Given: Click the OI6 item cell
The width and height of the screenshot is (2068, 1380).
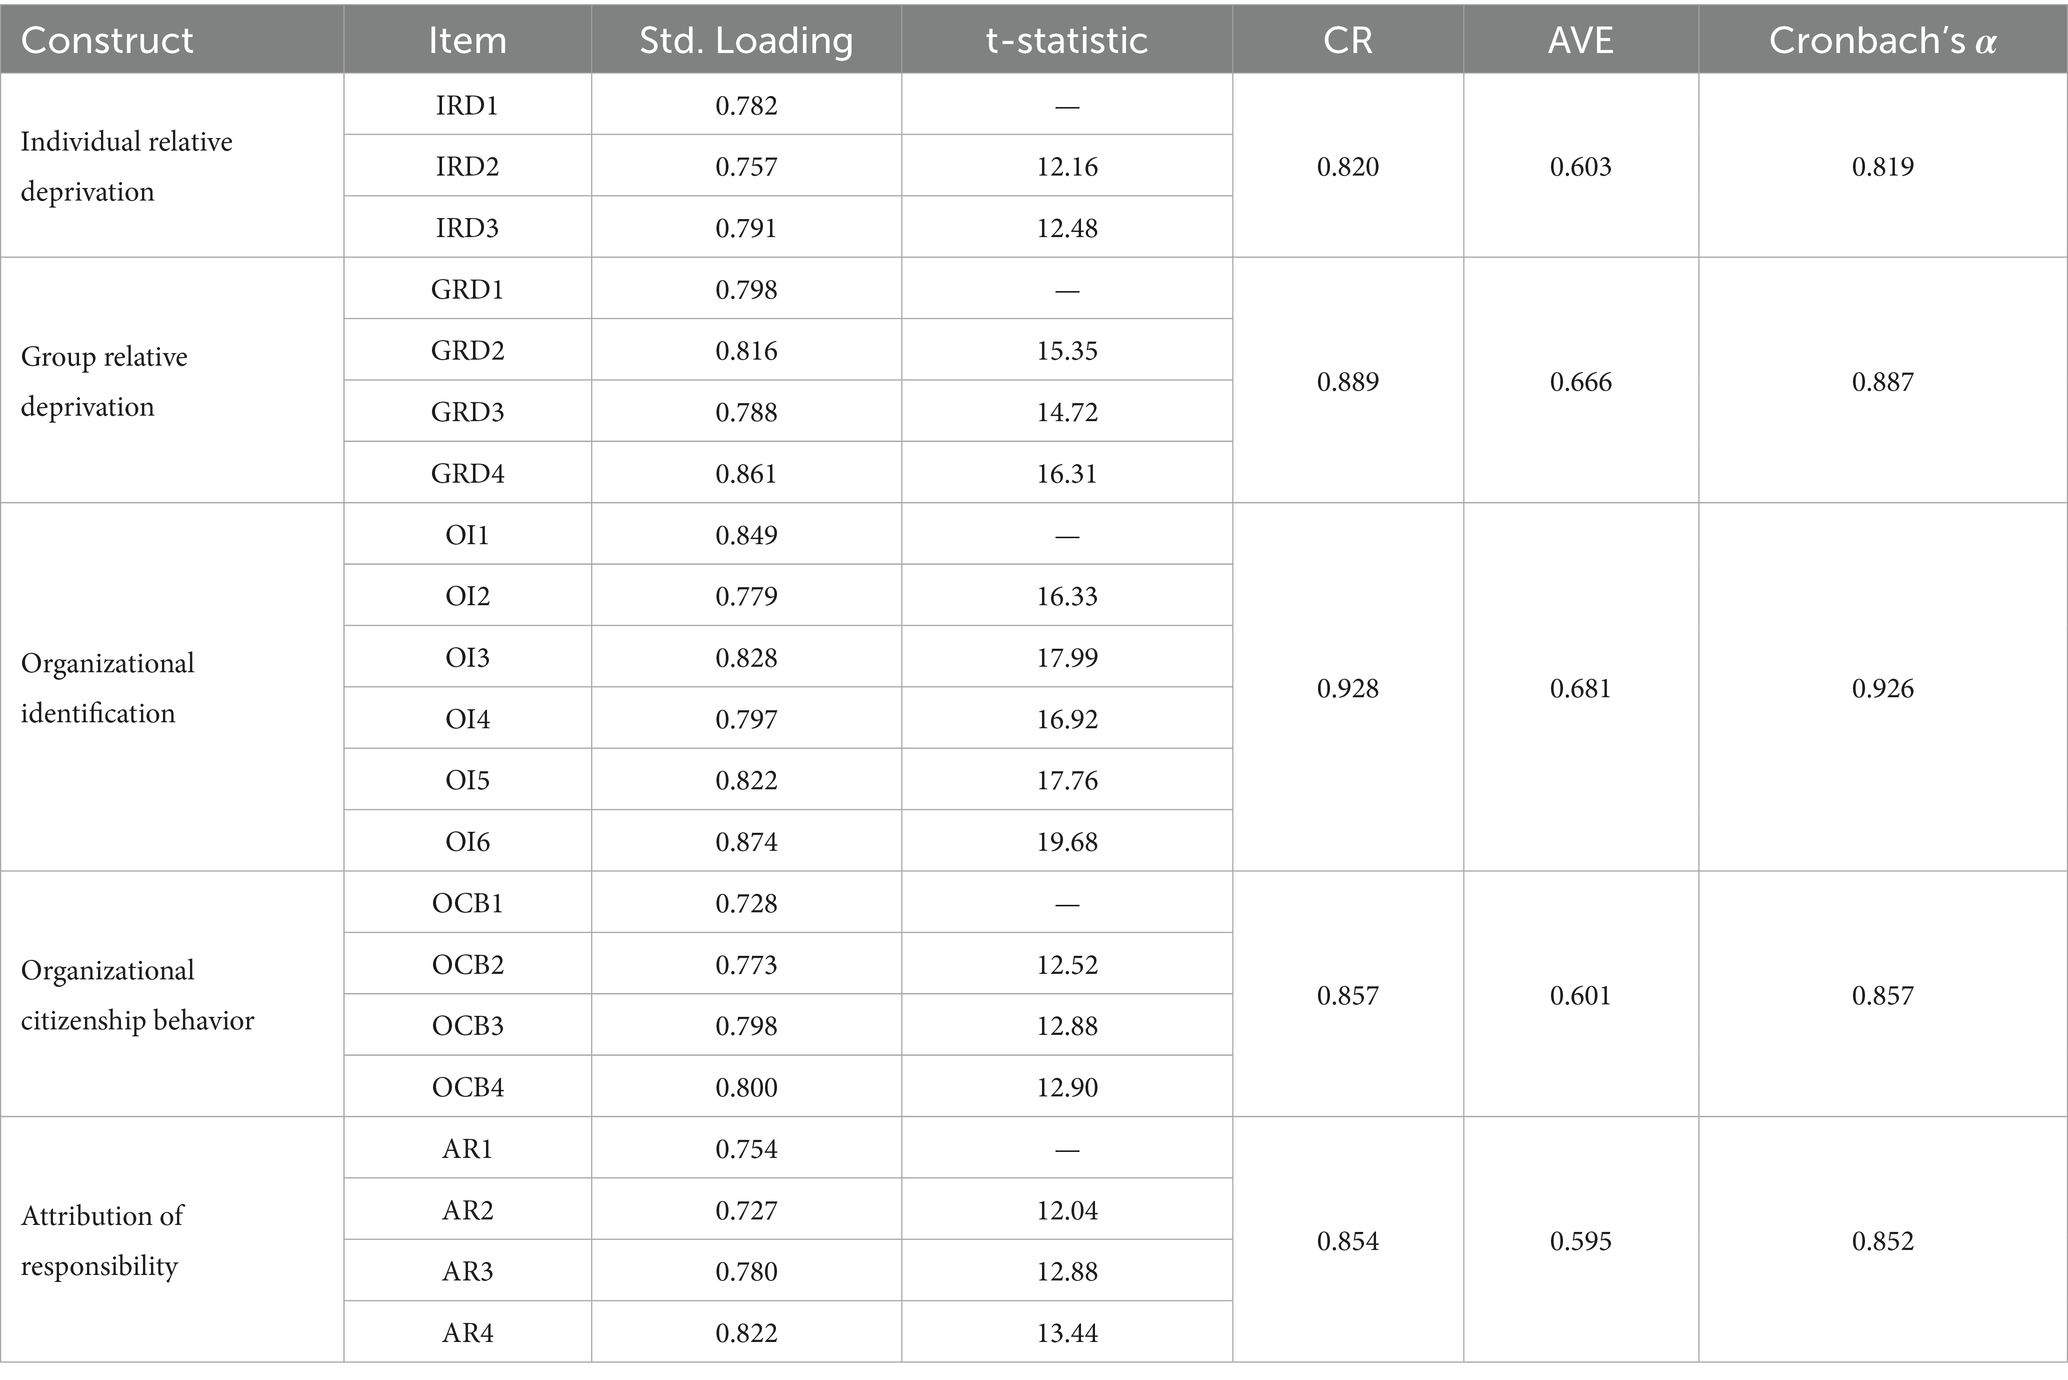Looking at the screenshot, I should [467, 841].
